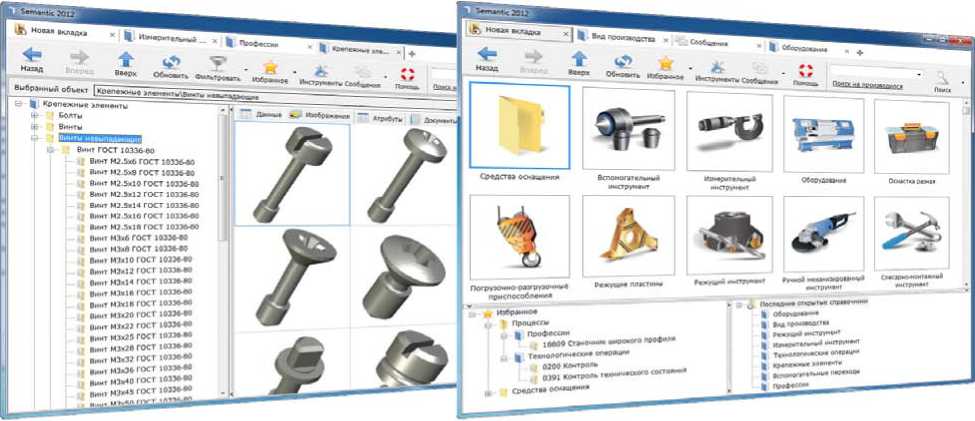Click Сообщения toolbar icon in right window

click(x=759, y=67)
